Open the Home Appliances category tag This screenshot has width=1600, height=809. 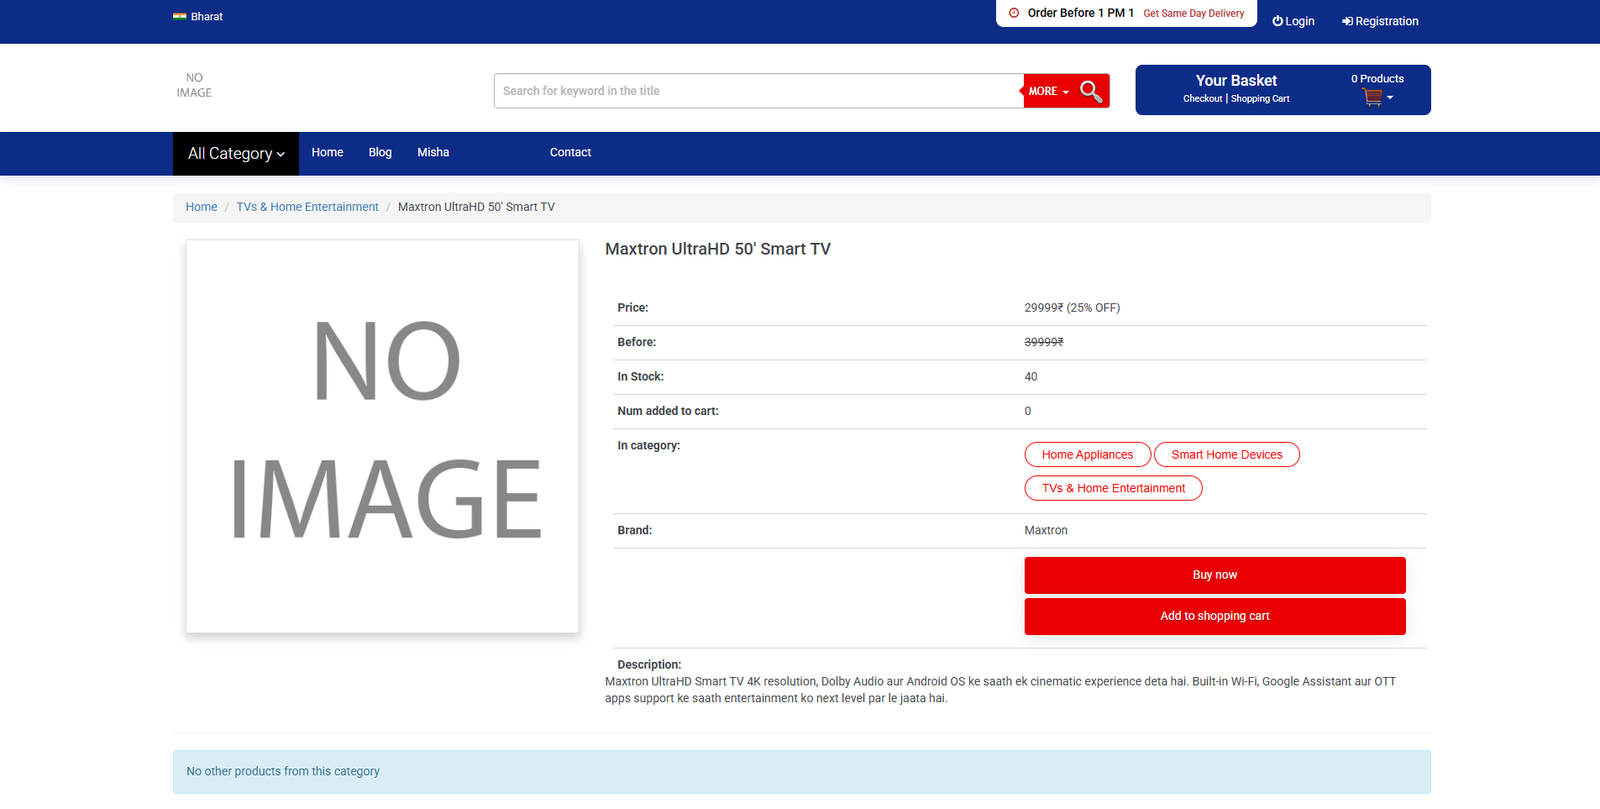[x=1088, y=455]
